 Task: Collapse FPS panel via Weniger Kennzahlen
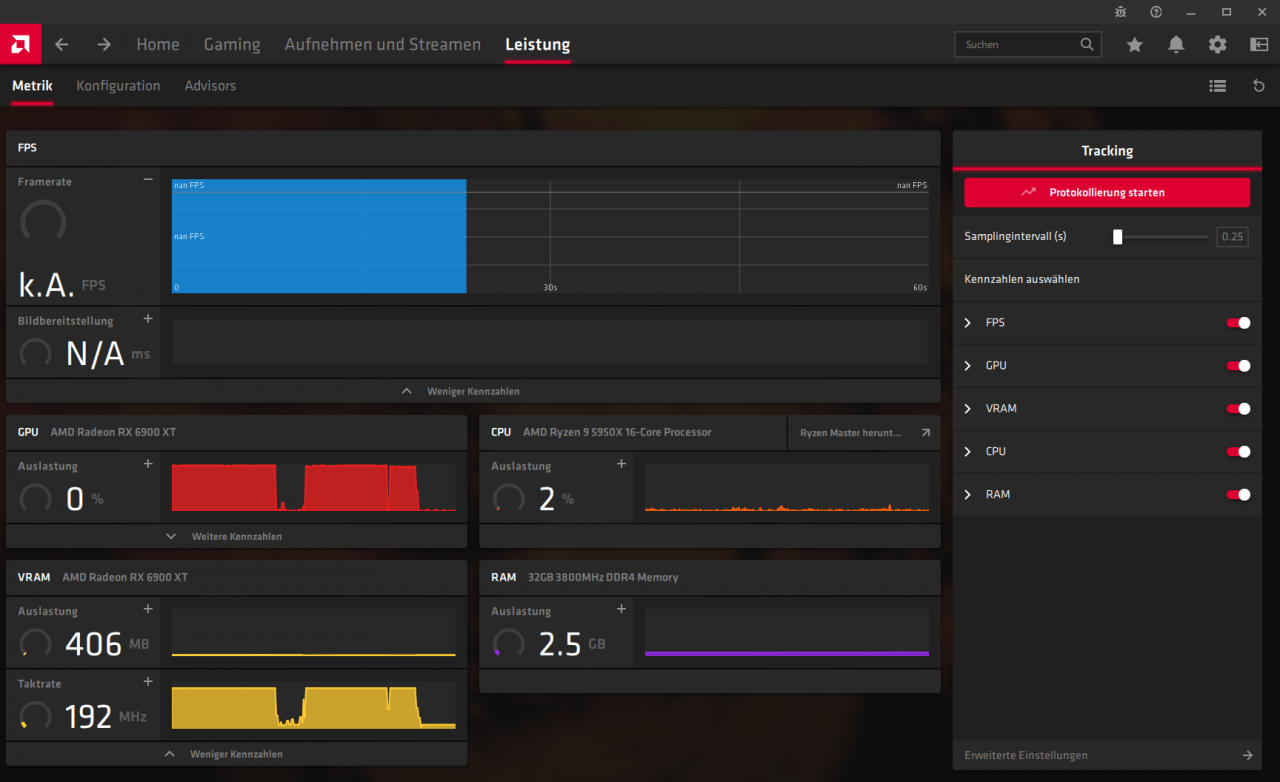(x=473, y=391)
